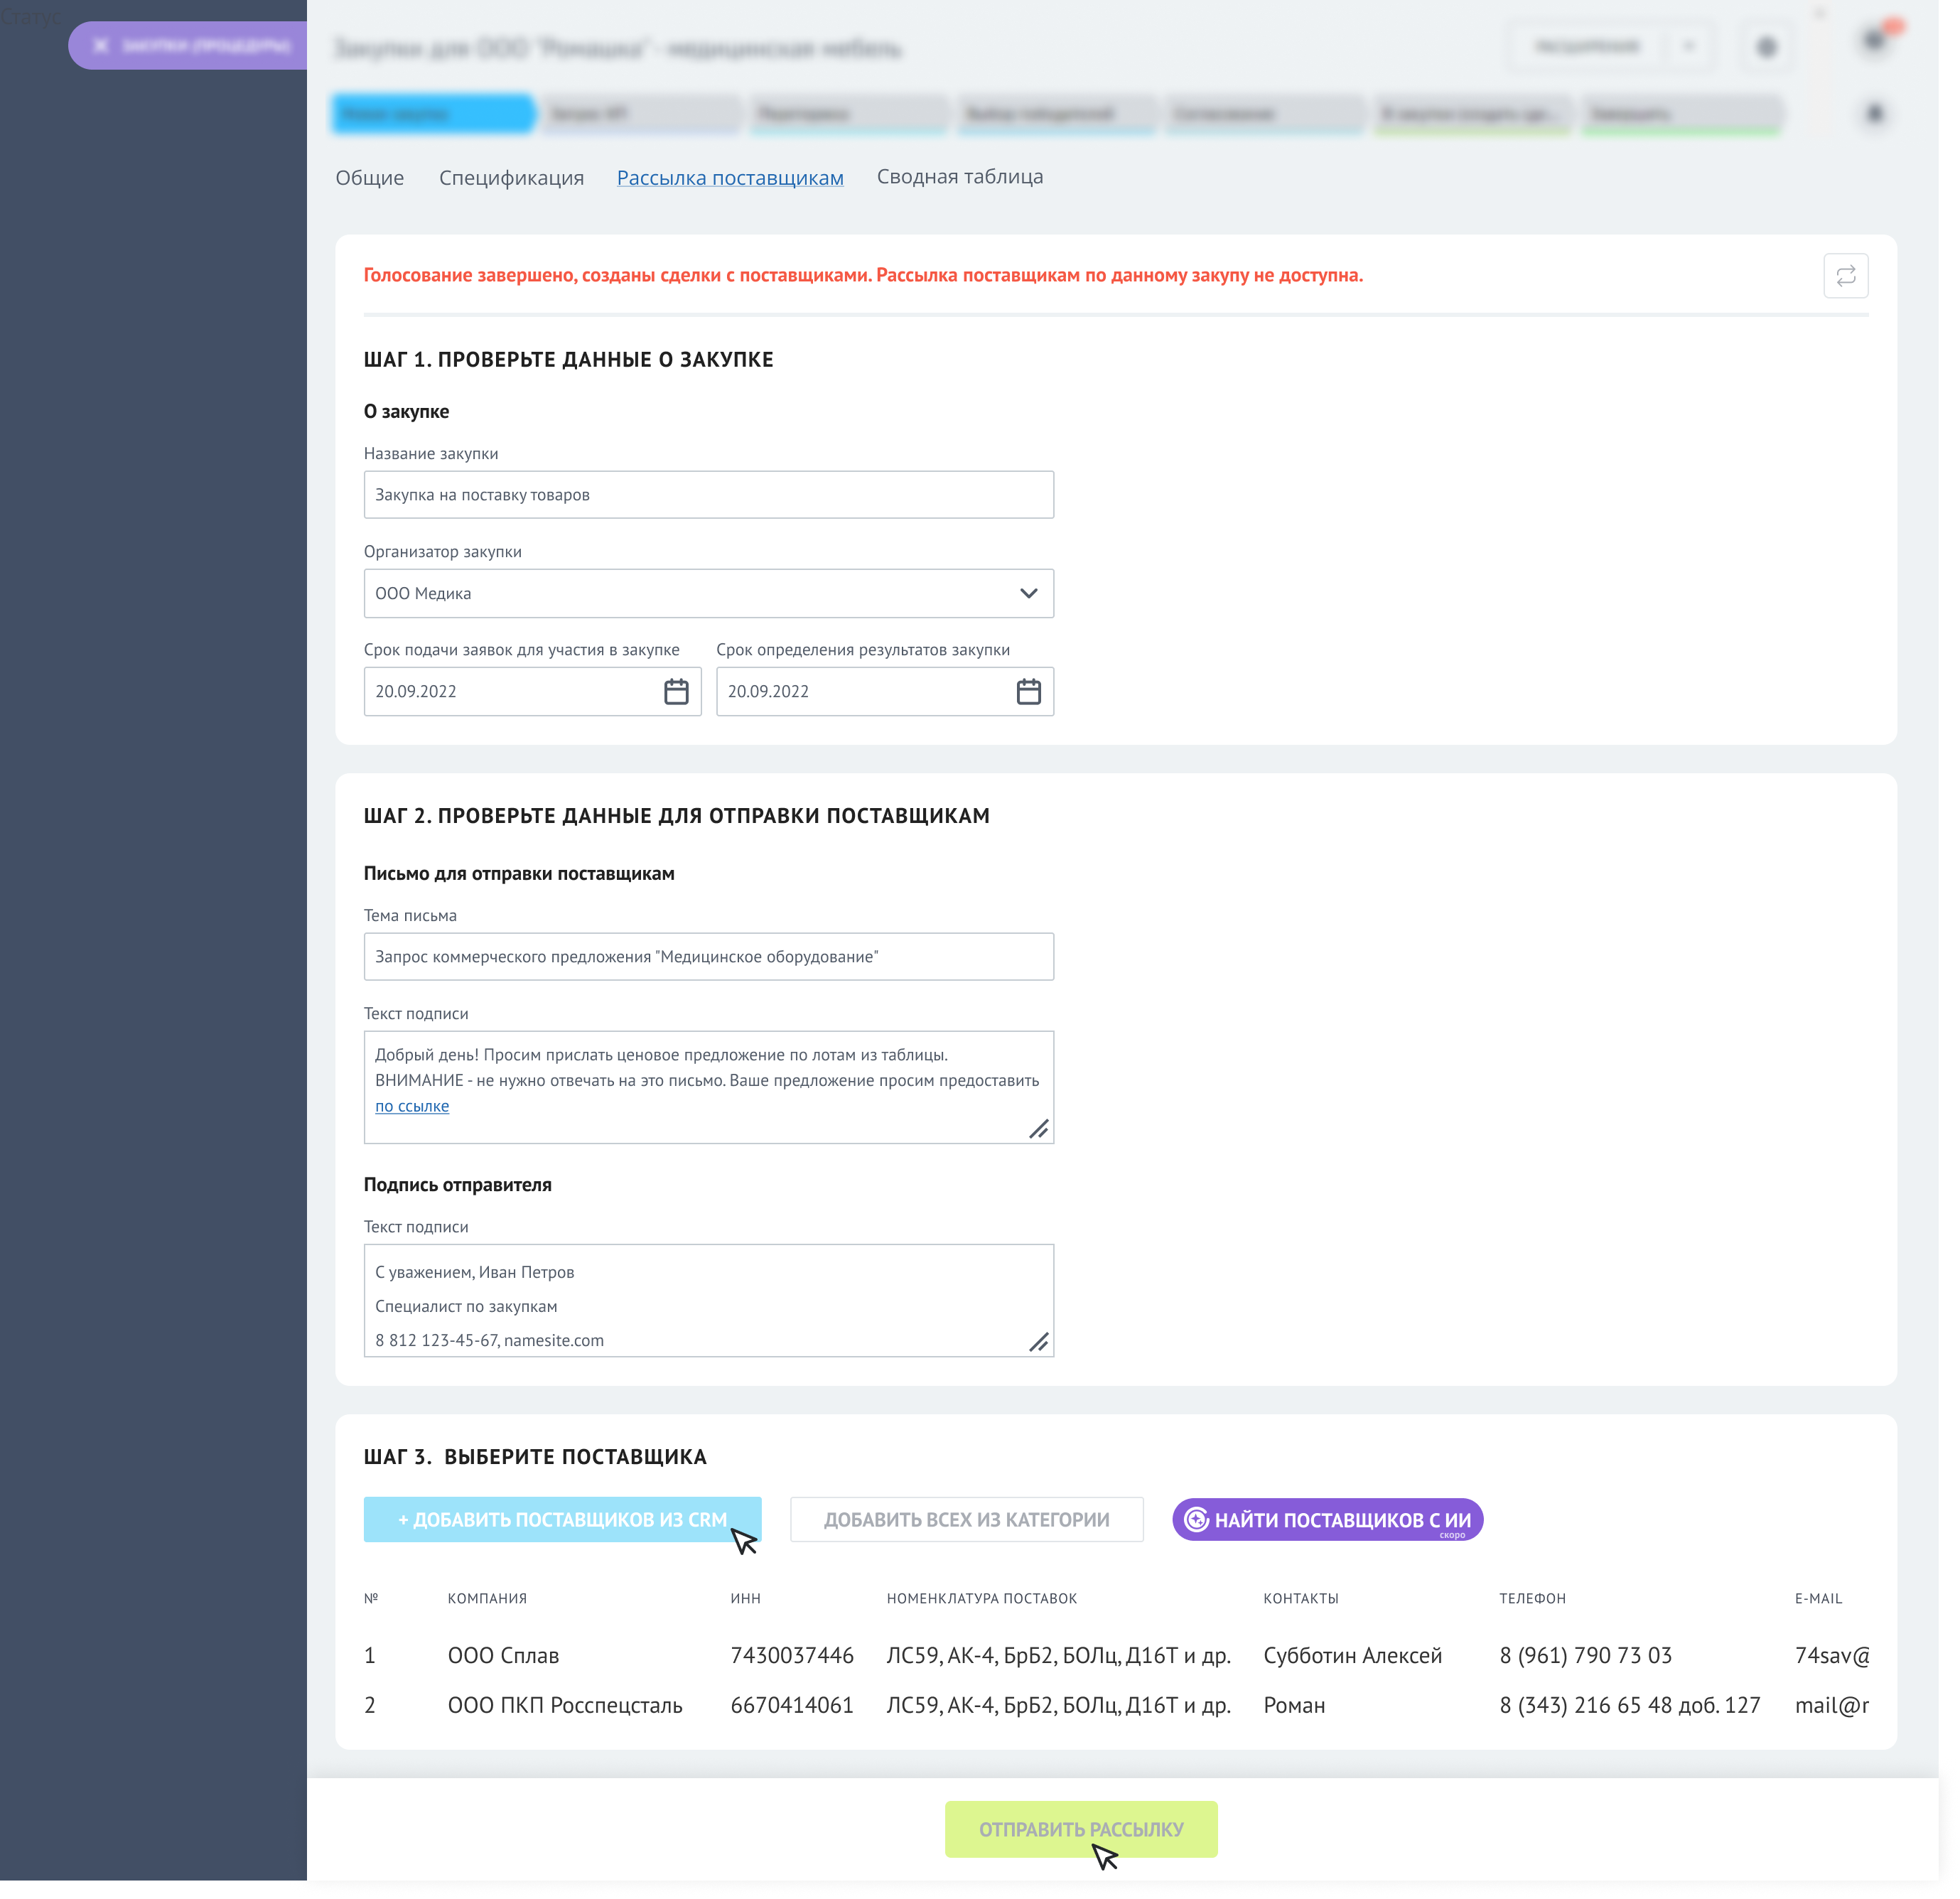Click the notification bell with red badge
The image size is (1960, 1899).
pos(1875,41)
